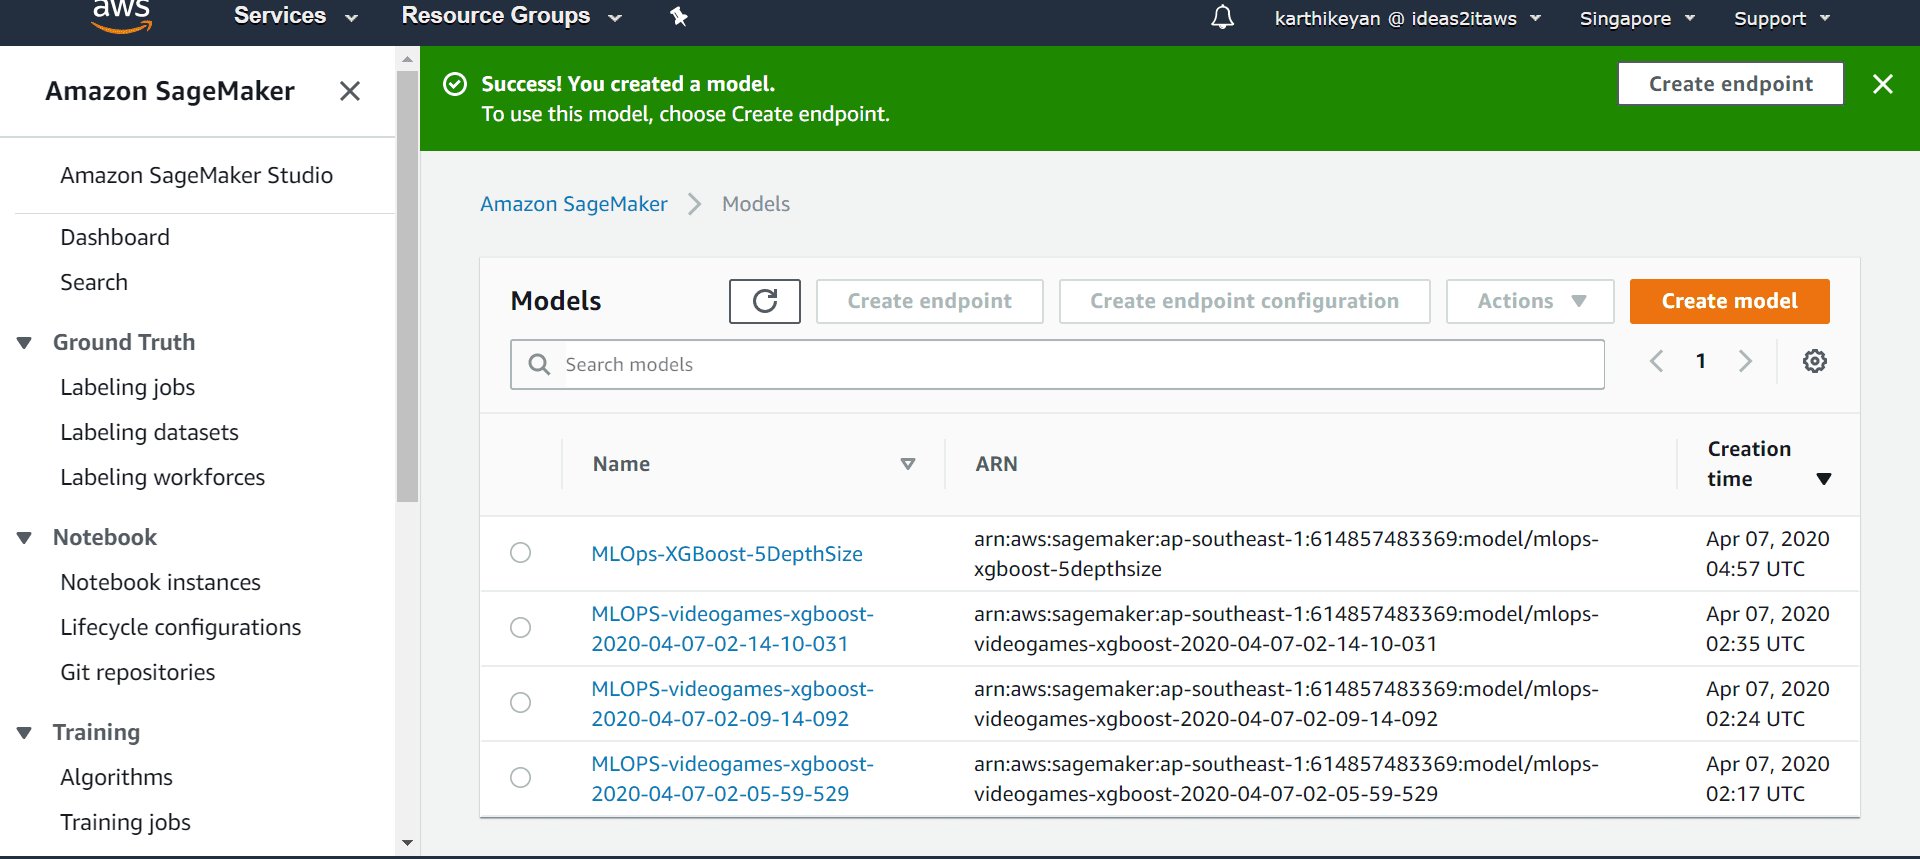Click the Models breadcrumb text
The image size is (1920, 859).
[x=756, y=204]
